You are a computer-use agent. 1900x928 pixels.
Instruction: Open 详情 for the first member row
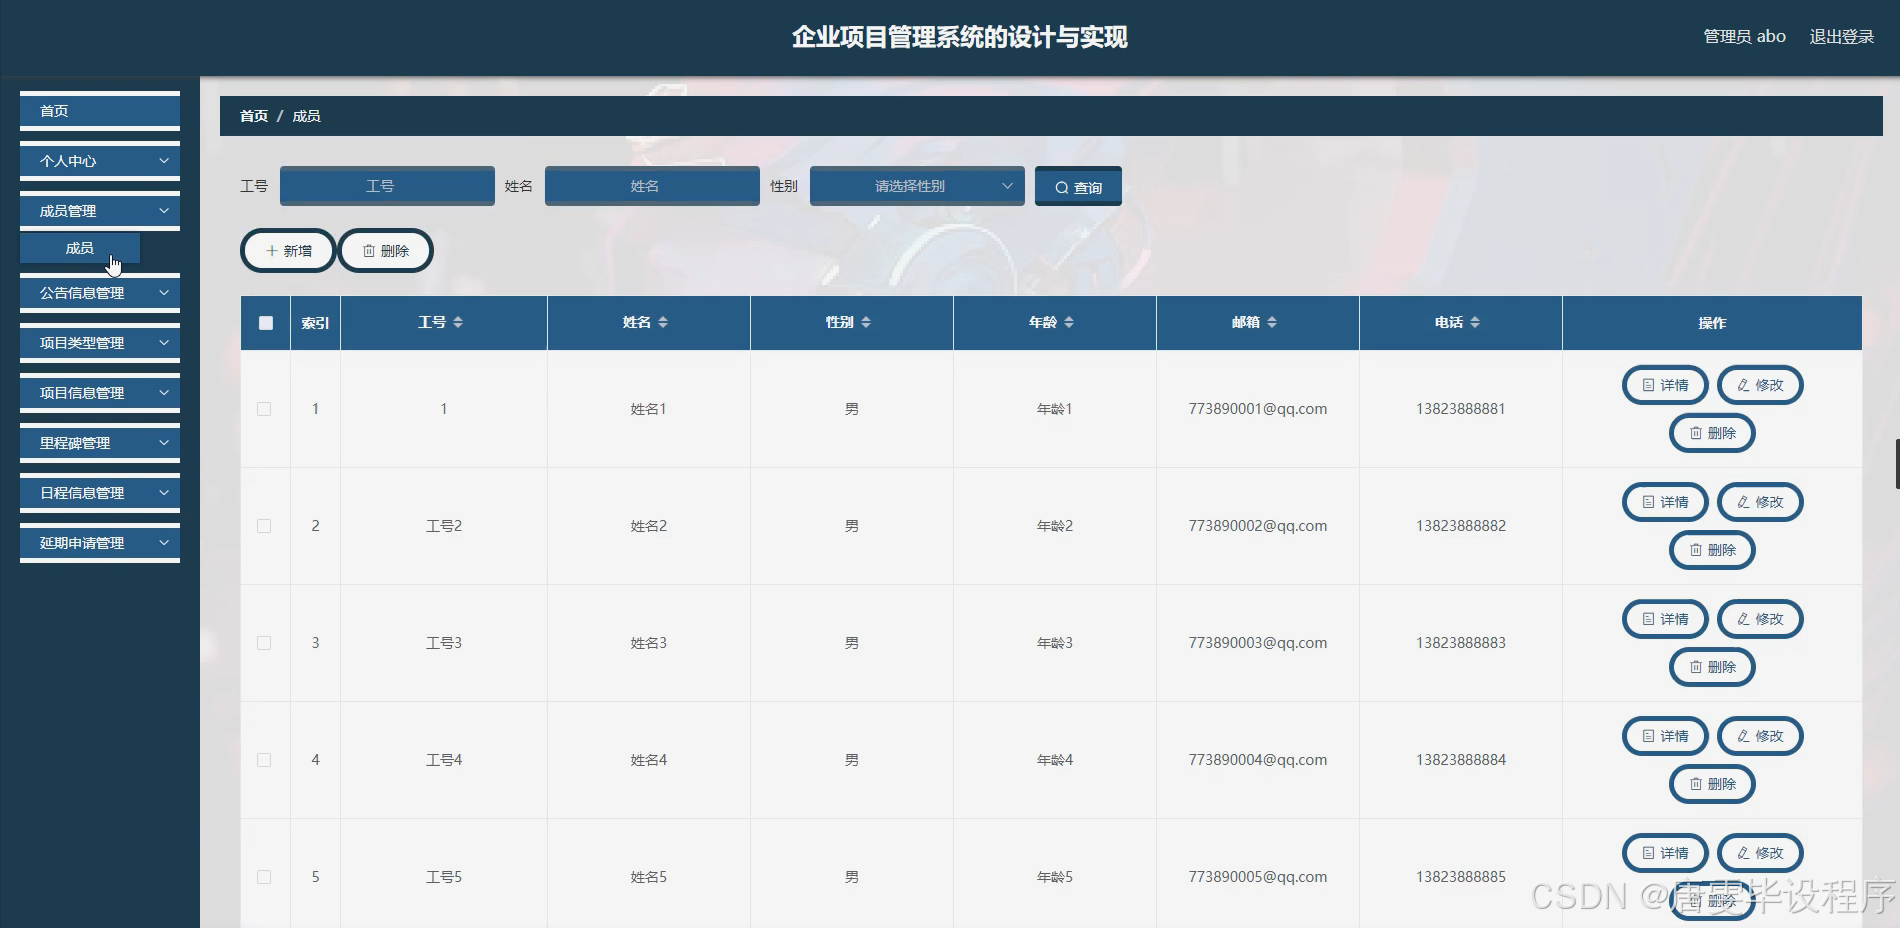(x=1664, y=385)
